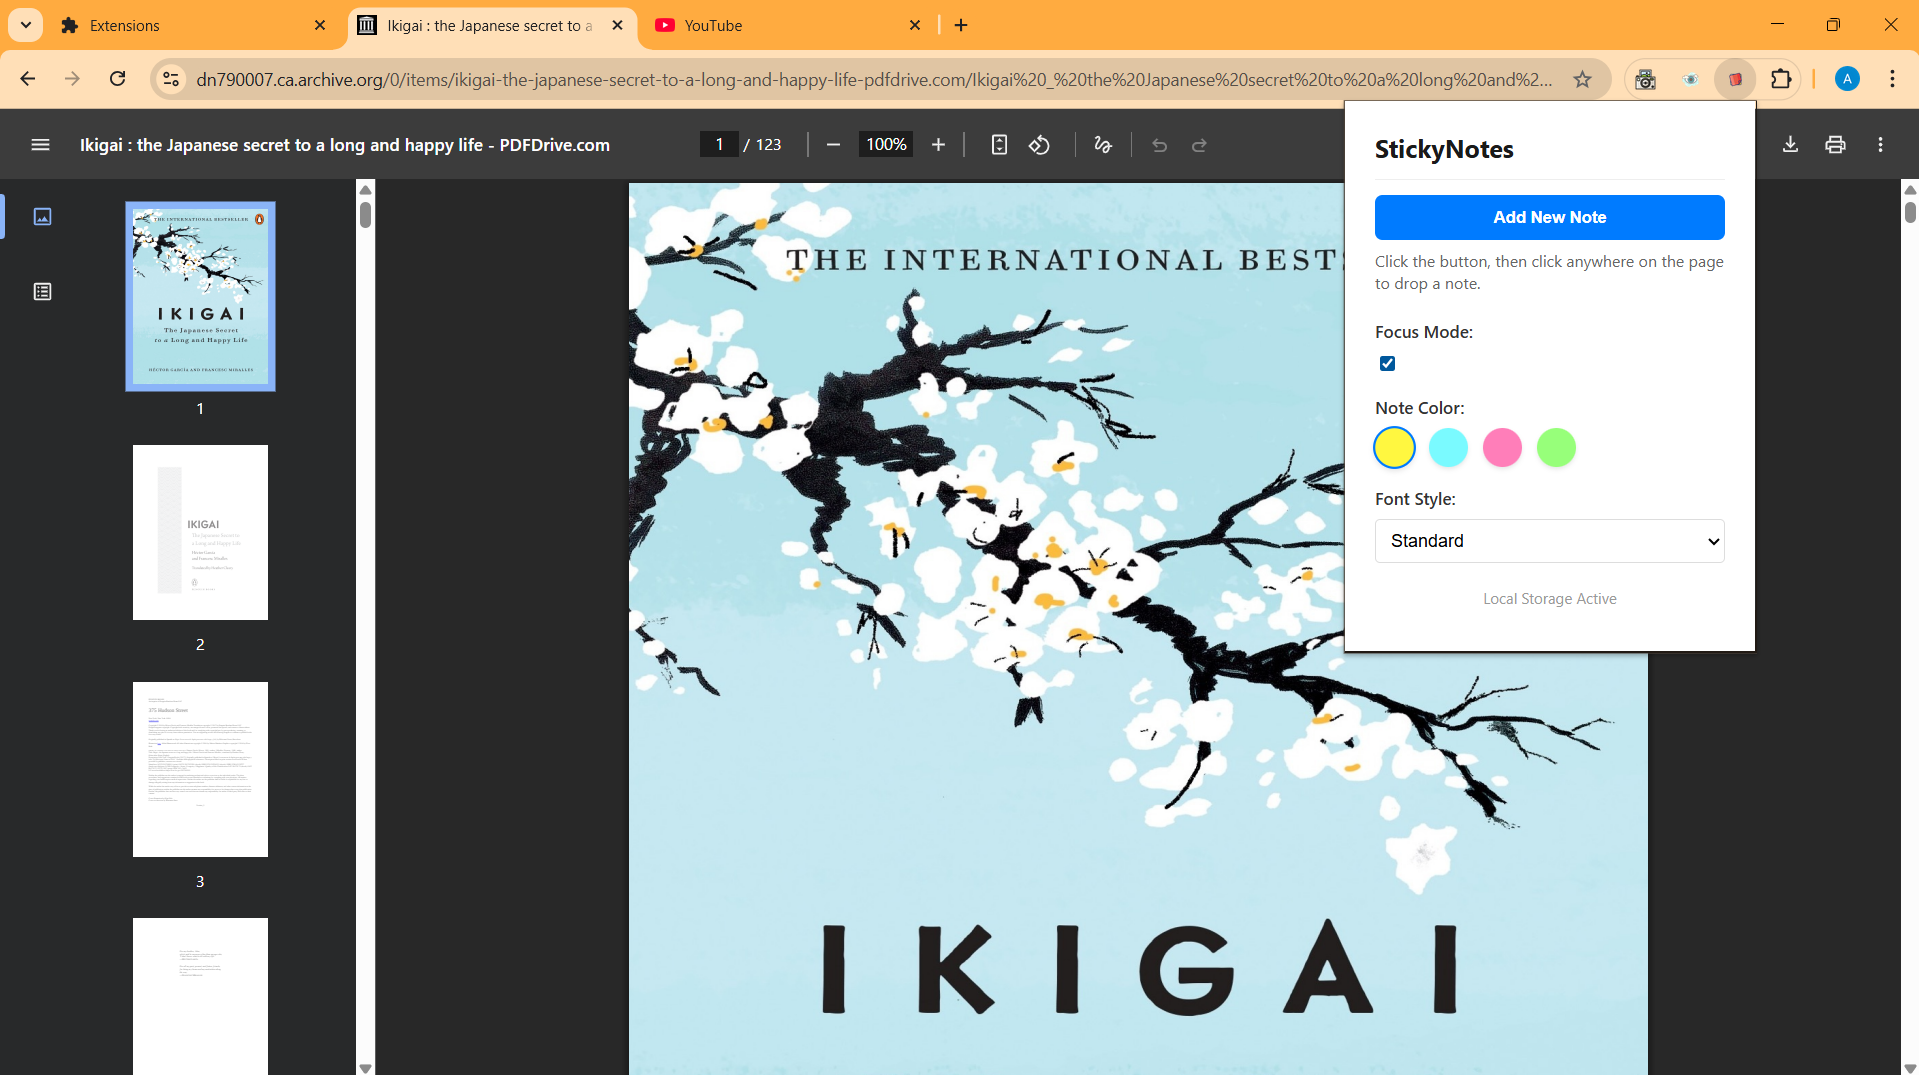Show the document outline view

pos(42,292)
